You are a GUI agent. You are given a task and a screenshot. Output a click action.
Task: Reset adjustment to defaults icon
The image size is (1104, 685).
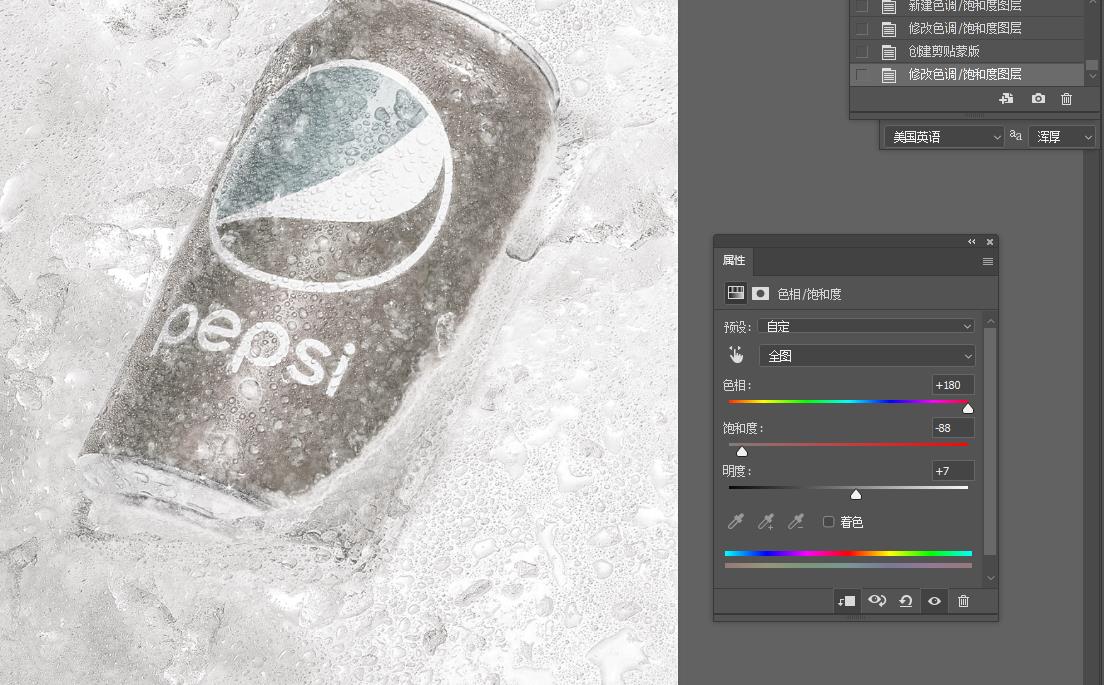coord(906,601)
